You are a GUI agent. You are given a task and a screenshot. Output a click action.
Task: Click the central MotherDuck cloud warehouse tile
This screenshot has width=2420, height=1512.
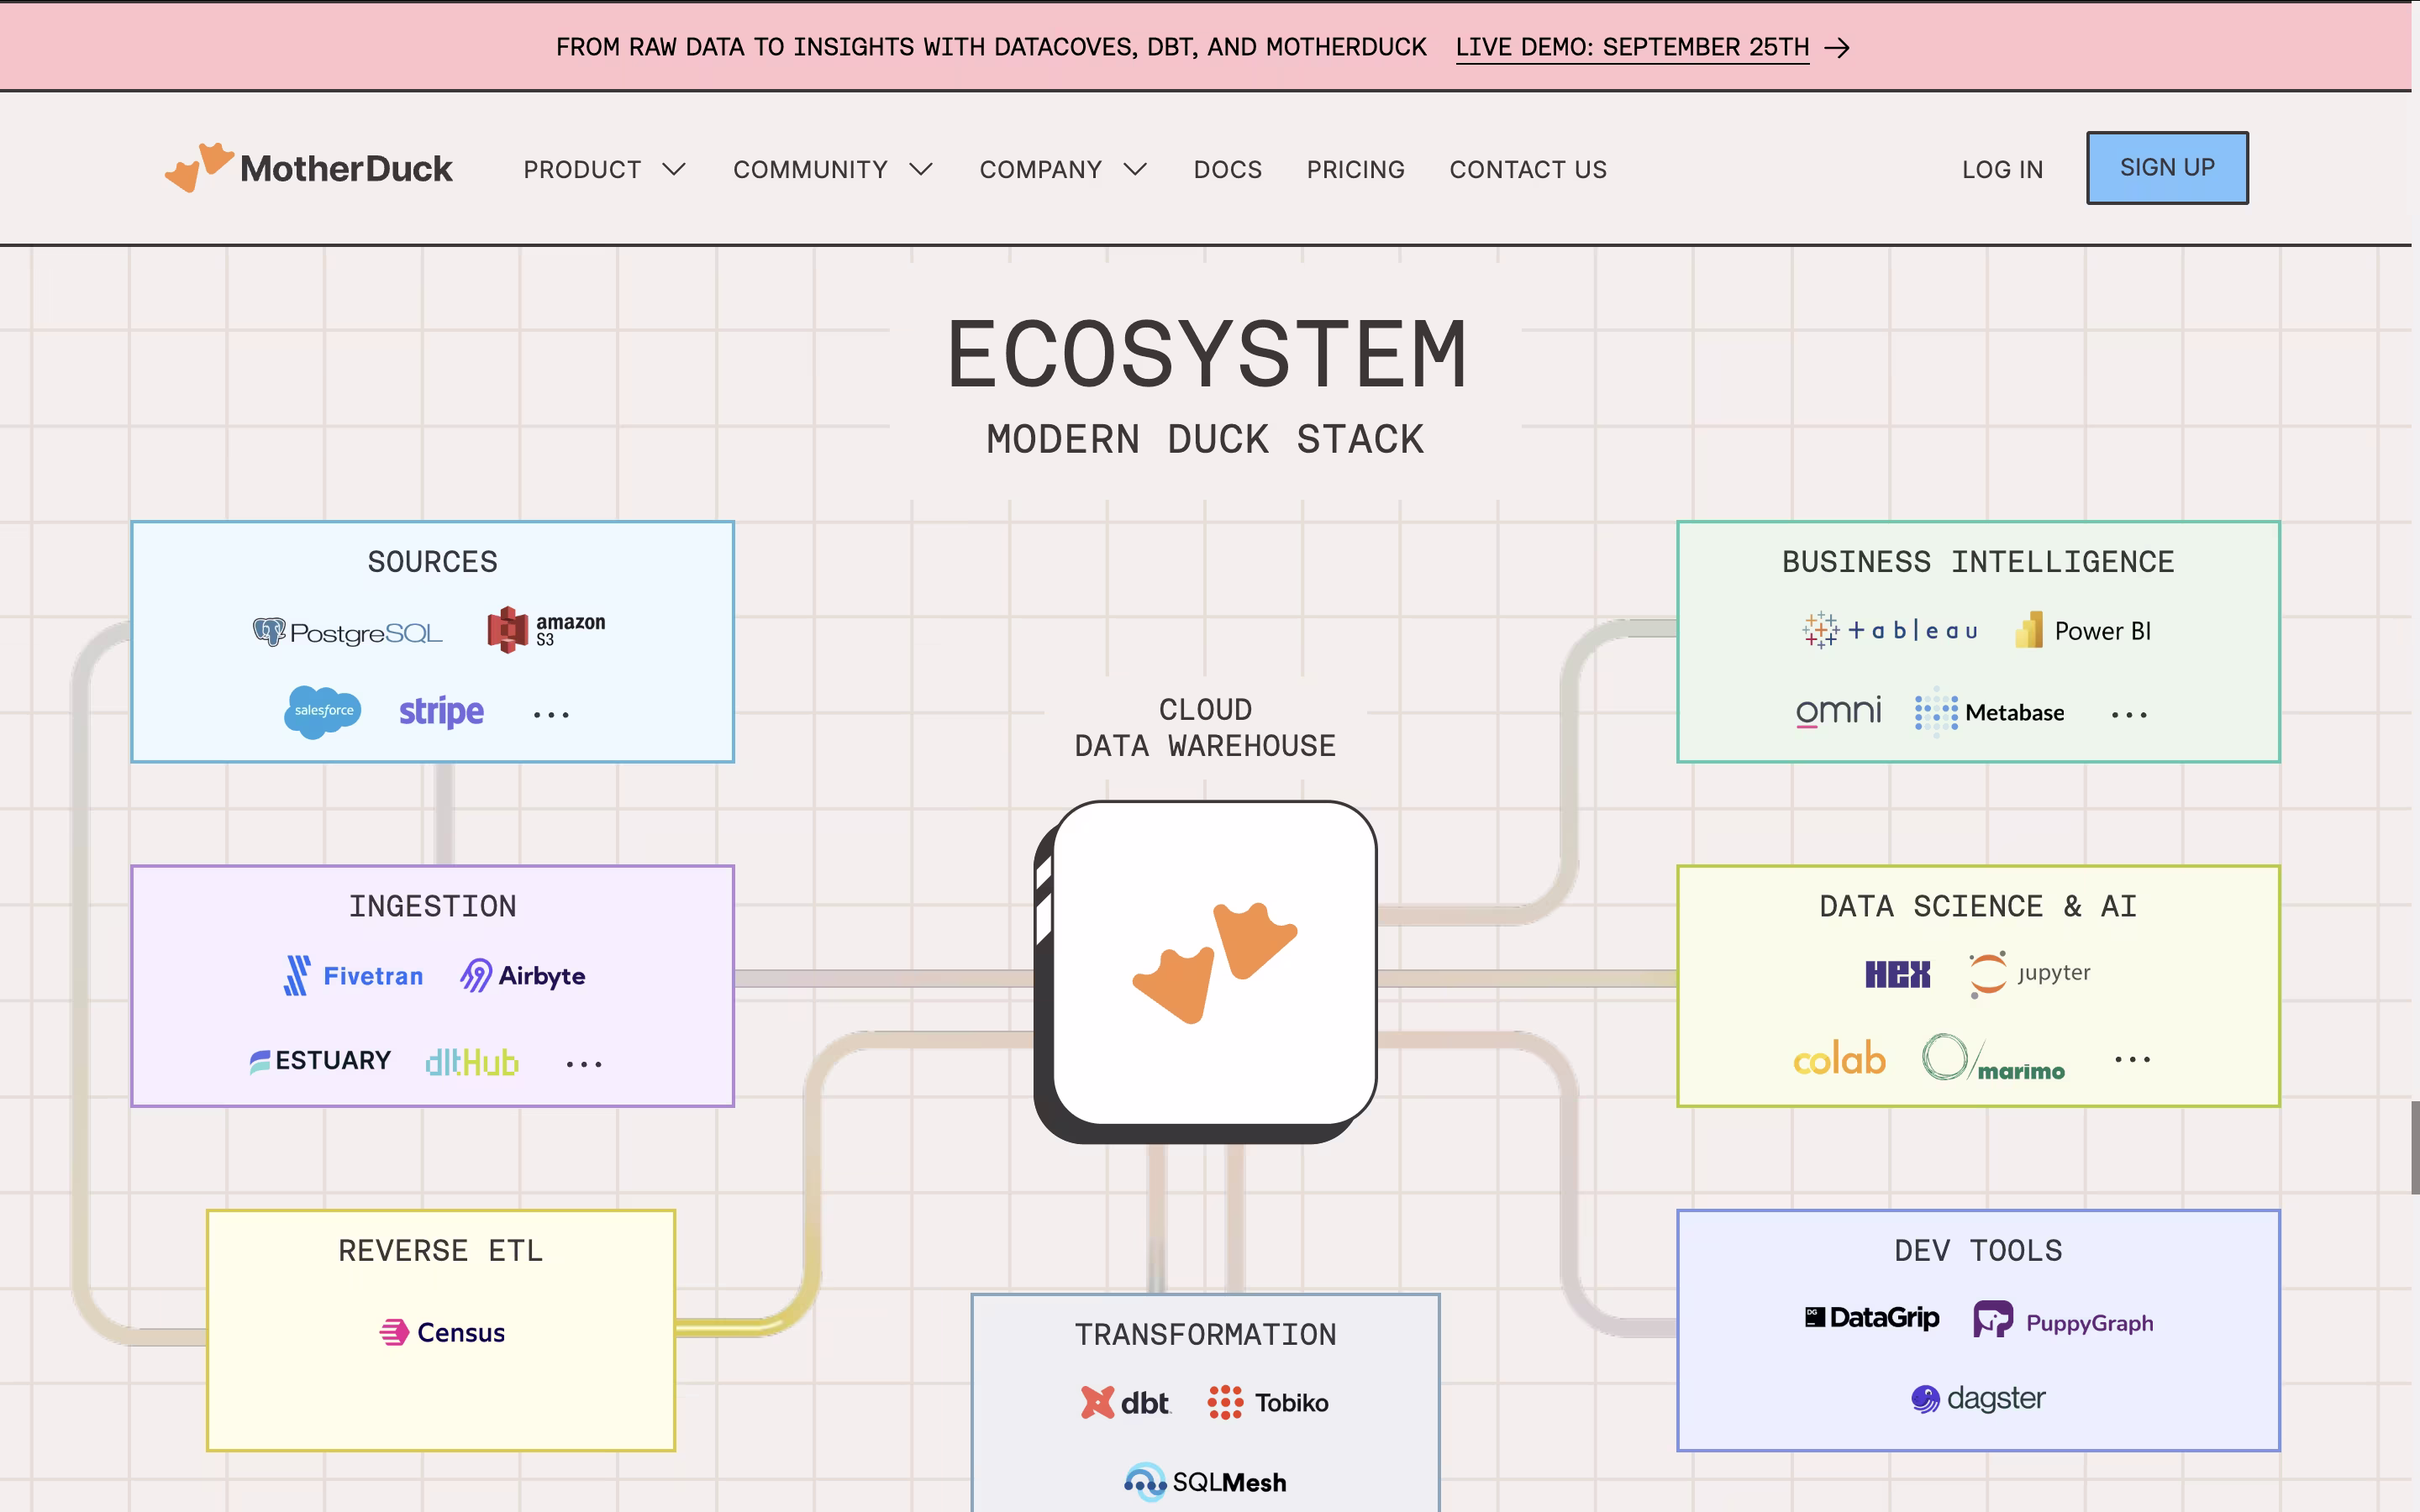point(1206,970)
